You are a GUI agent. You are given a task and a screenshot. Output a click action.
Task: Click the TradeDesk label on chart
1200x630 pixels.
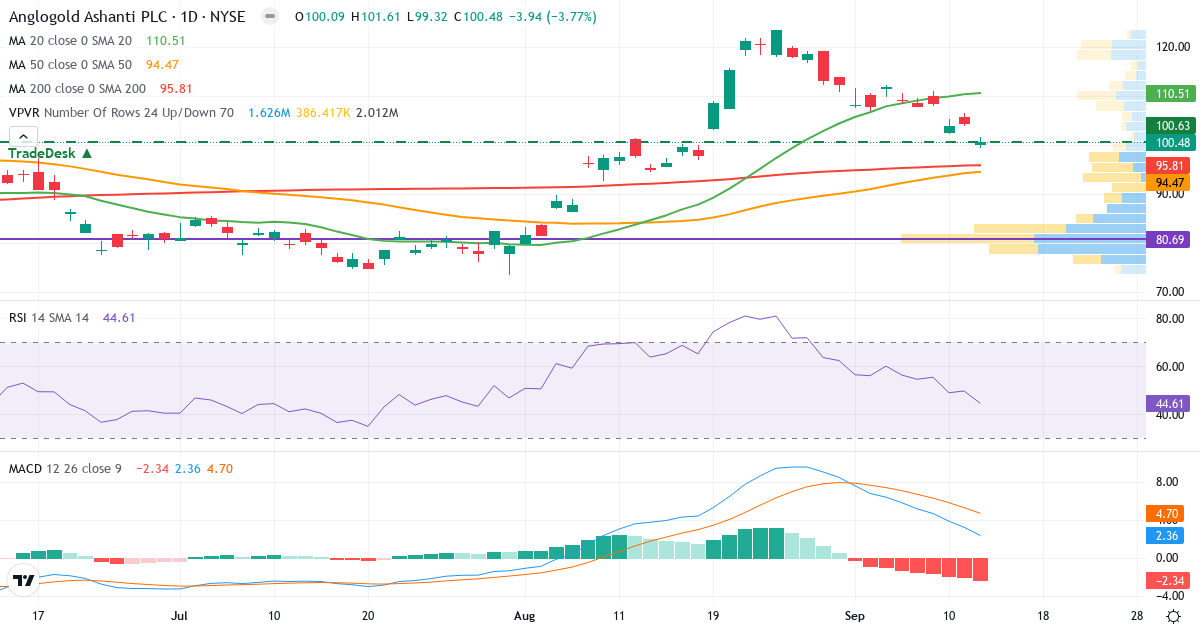[50, 153]
